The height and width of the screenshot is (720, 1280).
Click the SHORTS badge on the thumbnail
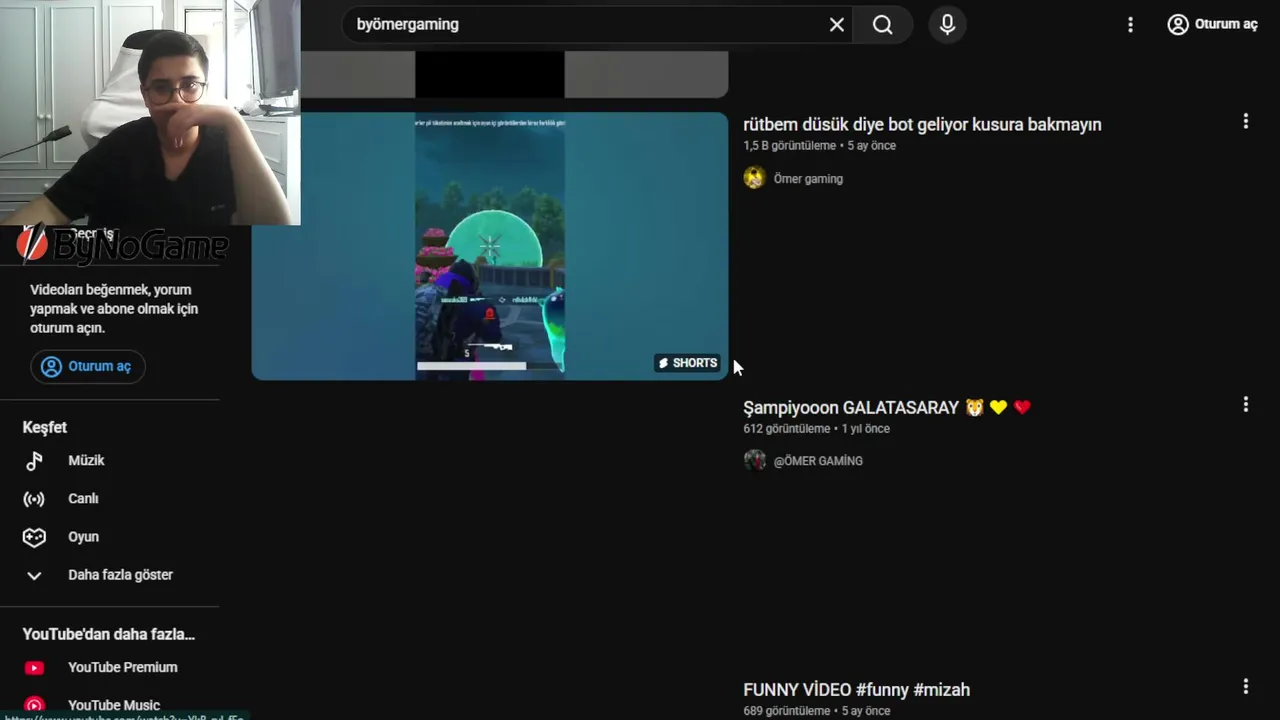688,363
